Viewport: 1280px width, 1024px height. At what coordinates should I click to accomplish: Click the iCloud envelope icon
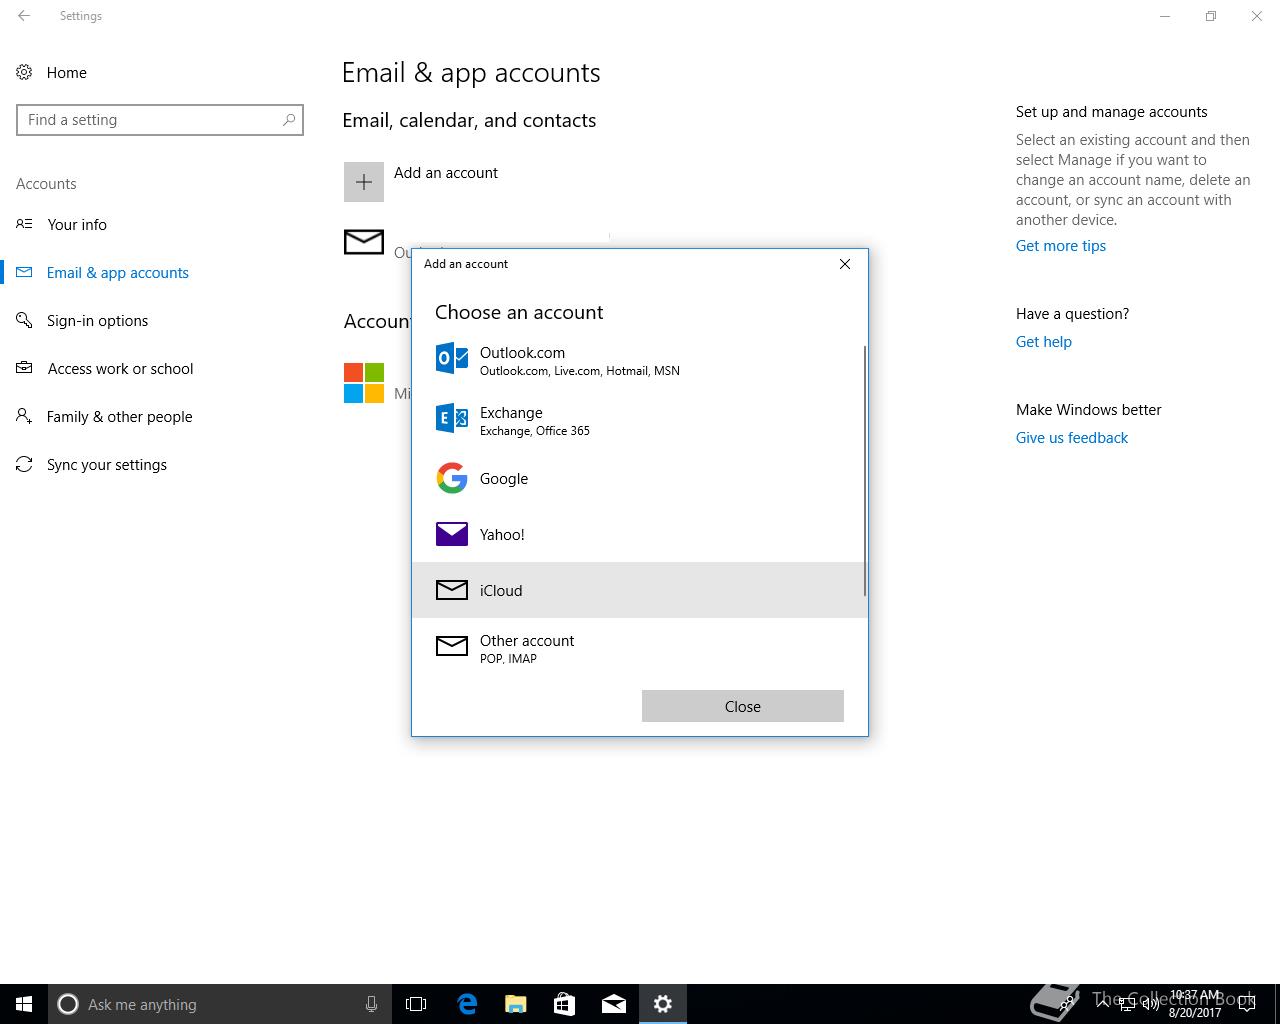(452, 590)
